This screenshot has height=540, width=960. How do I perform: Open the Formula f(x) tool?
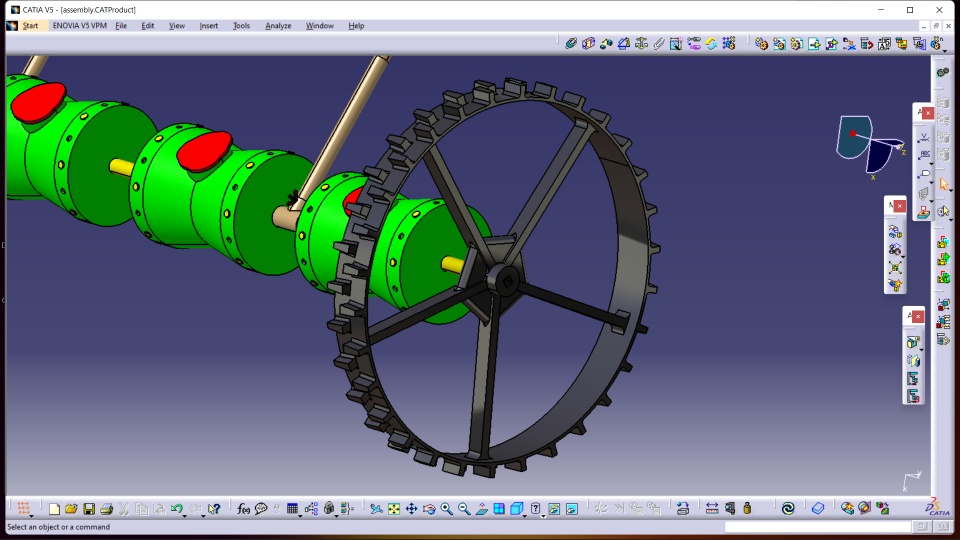pos(243,509)
